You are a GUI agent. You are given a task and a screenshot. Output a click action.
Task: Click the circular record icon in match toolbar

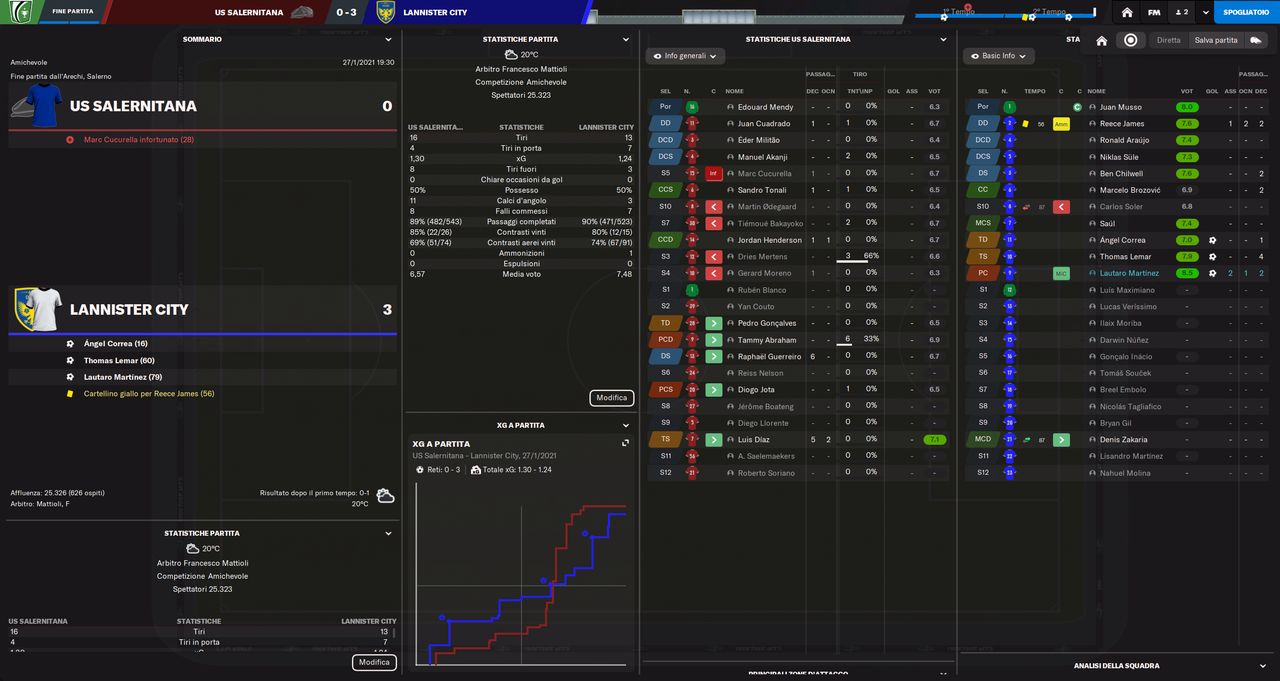click(x=1131, y=41)
